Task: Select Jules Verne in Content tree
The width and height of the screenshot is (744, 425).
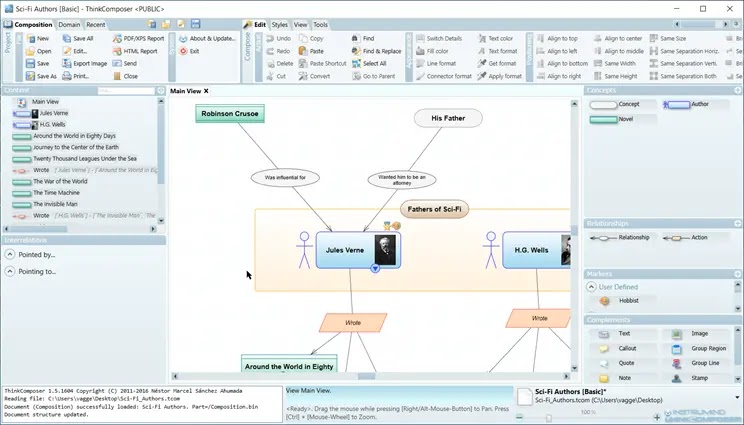Action: [54, 113]
